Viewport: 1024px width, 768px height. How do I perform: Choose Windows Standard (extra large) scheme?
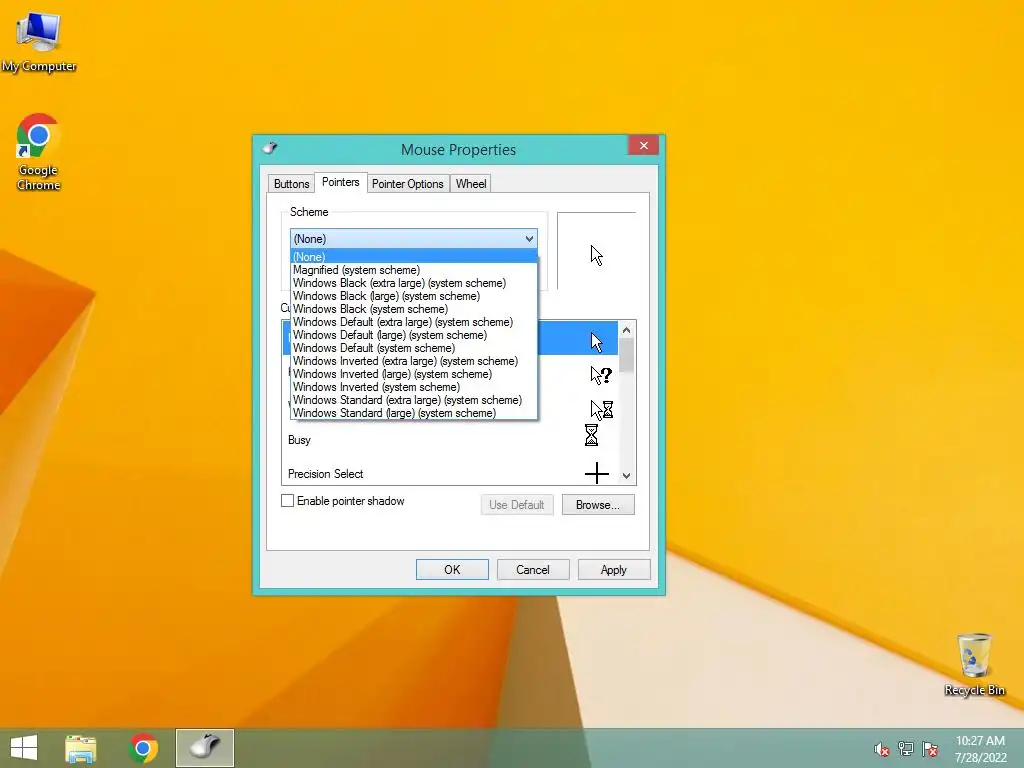point(413,400)
